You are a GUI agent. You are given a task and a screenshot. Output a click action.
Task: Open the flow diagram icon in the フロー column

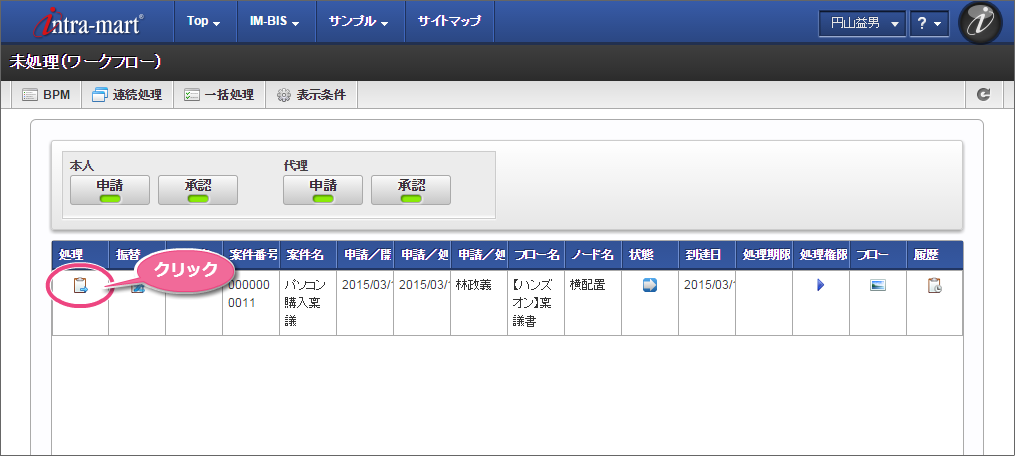pyautogui.click(x=878, y=285)
